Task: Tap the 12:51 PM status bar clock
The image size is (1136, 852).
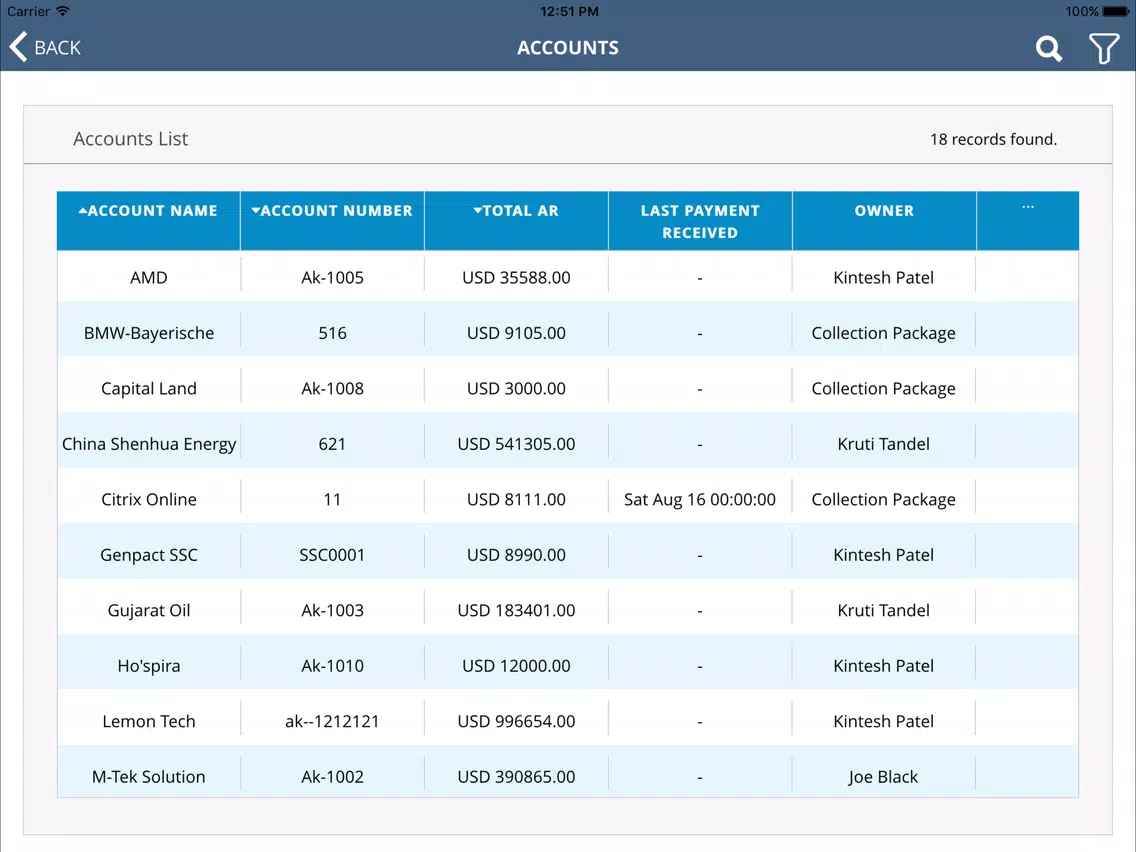Action: tap(569, 11)
